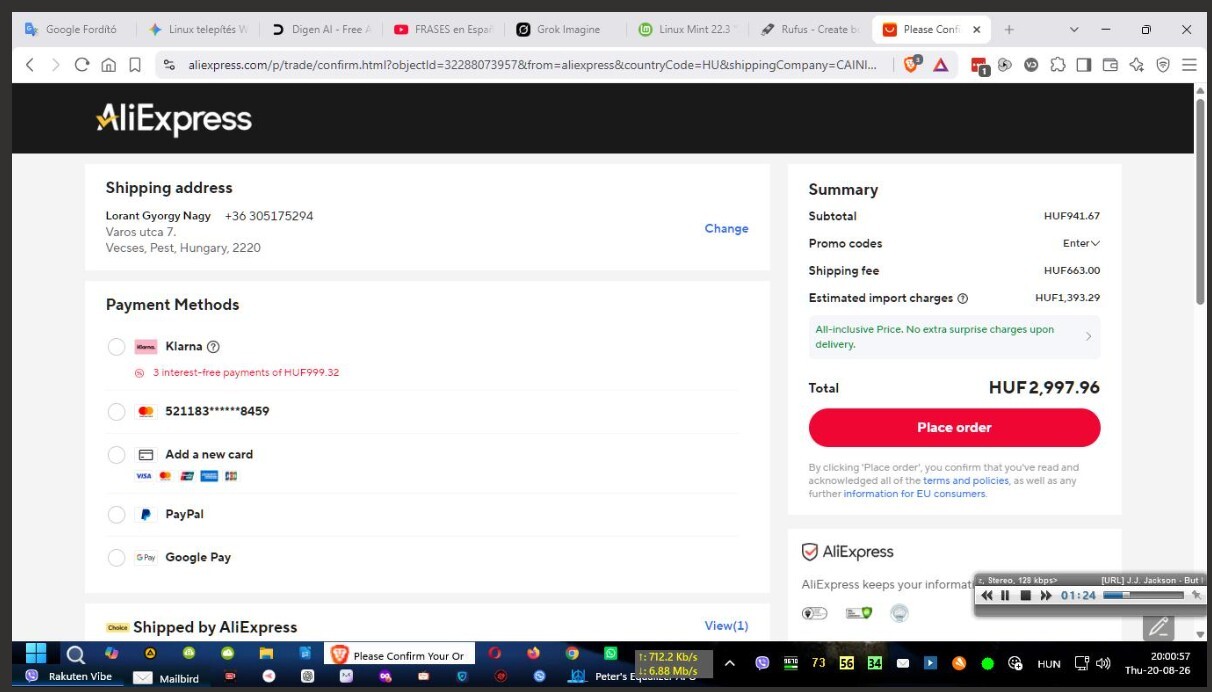Screen dimensions: 1212x692
Task: Switch to FRASES en Español tab
Action: point(444,30)
